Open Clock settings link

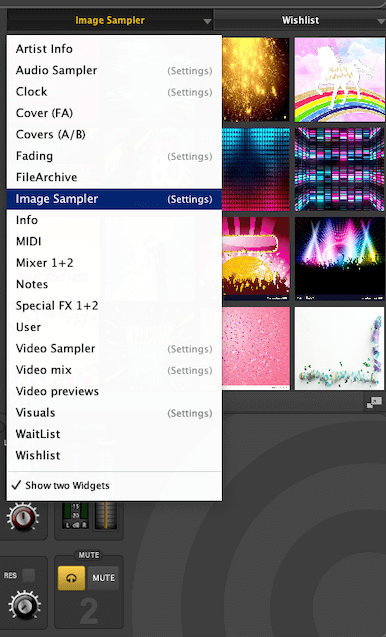click(x=190, y=92)
